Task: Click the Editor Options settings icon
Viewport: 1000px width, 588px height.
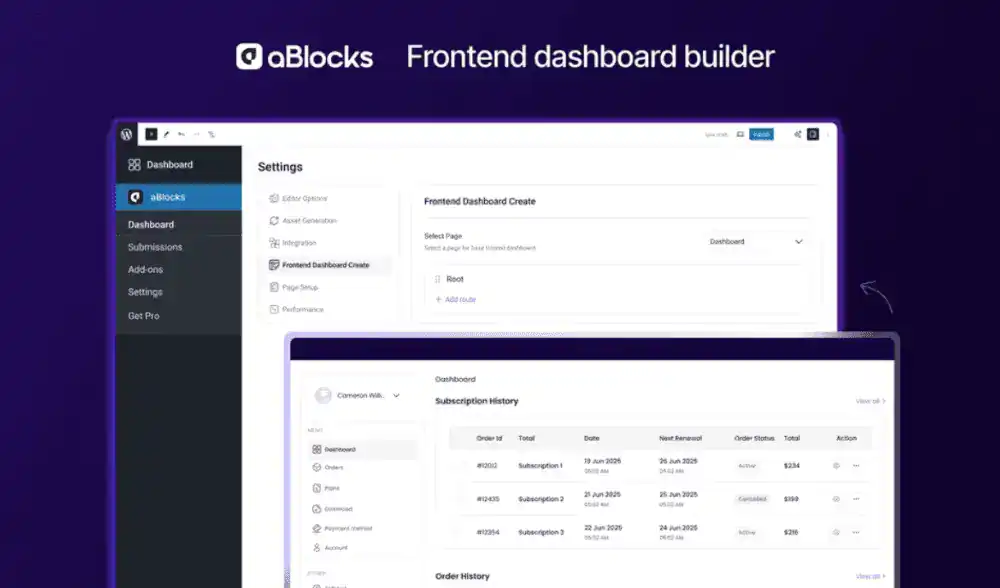Action: coord(274,198)
